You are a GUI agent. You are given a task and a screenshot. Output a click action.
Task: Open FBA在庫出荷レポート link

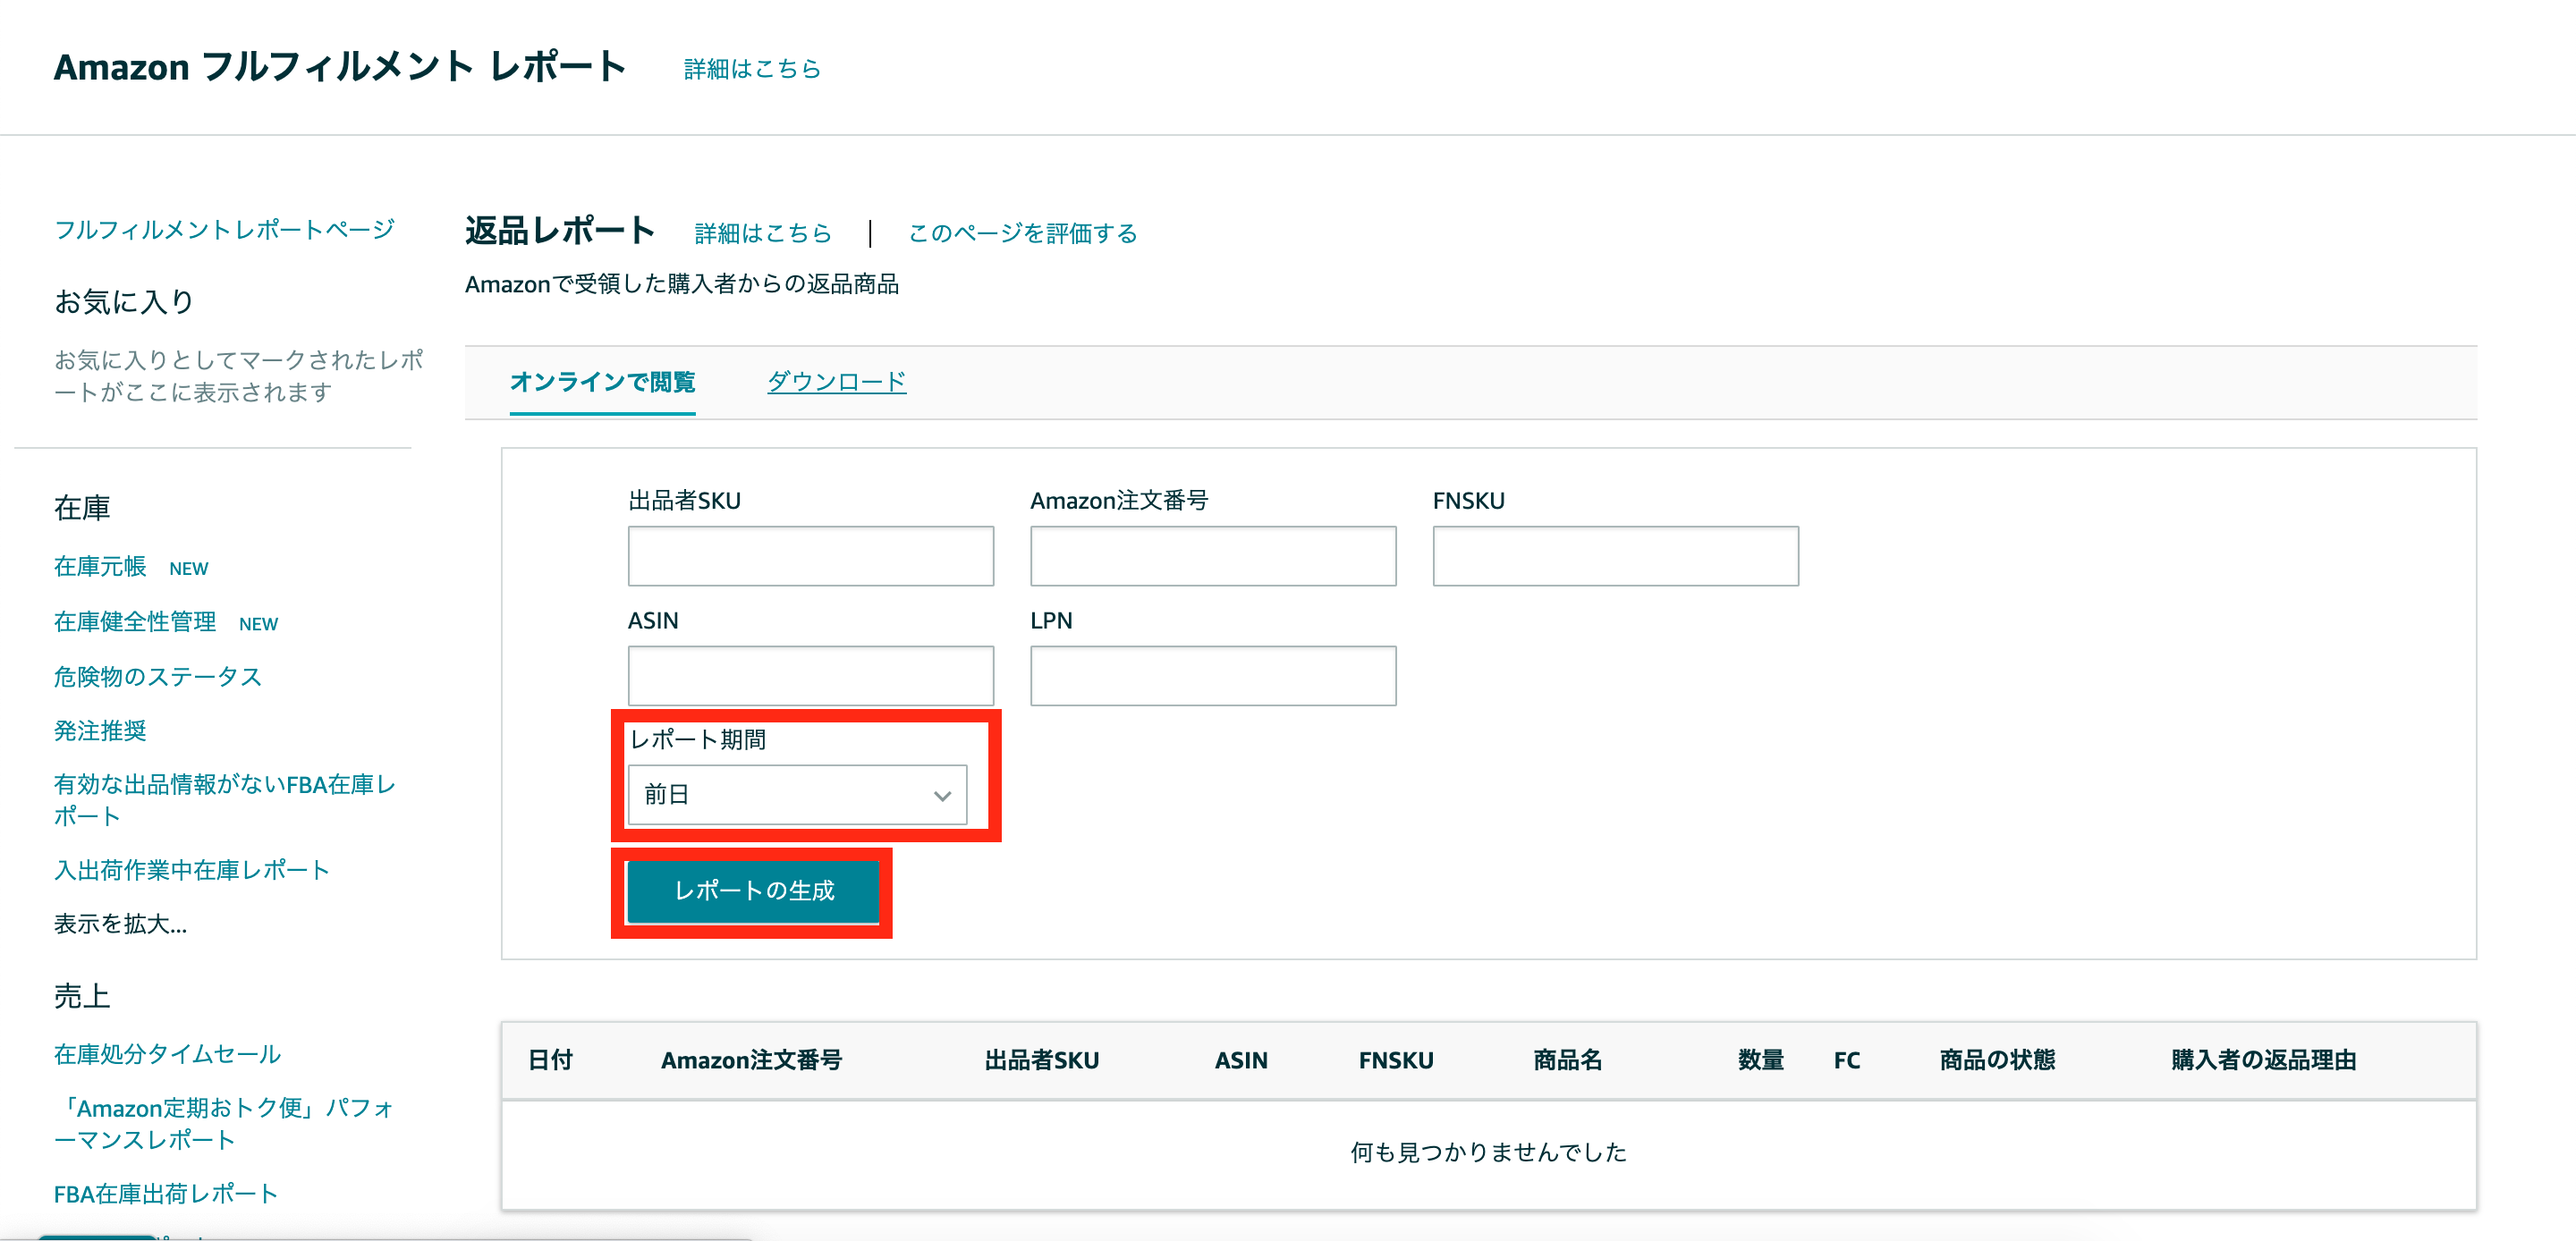point(165,1194)
